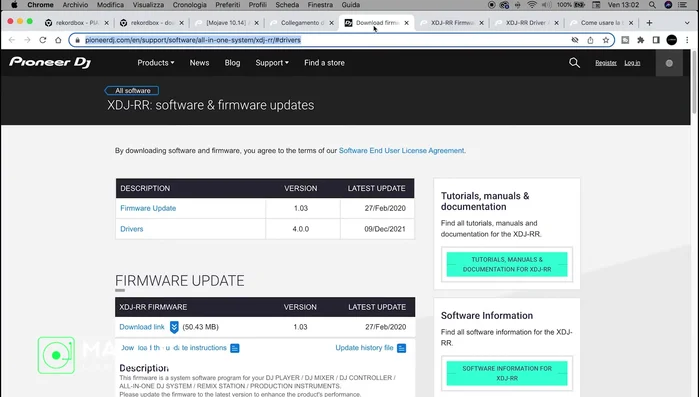Open the extensions puzzle icon
699x397 pixels.
[x=641, y=40]
